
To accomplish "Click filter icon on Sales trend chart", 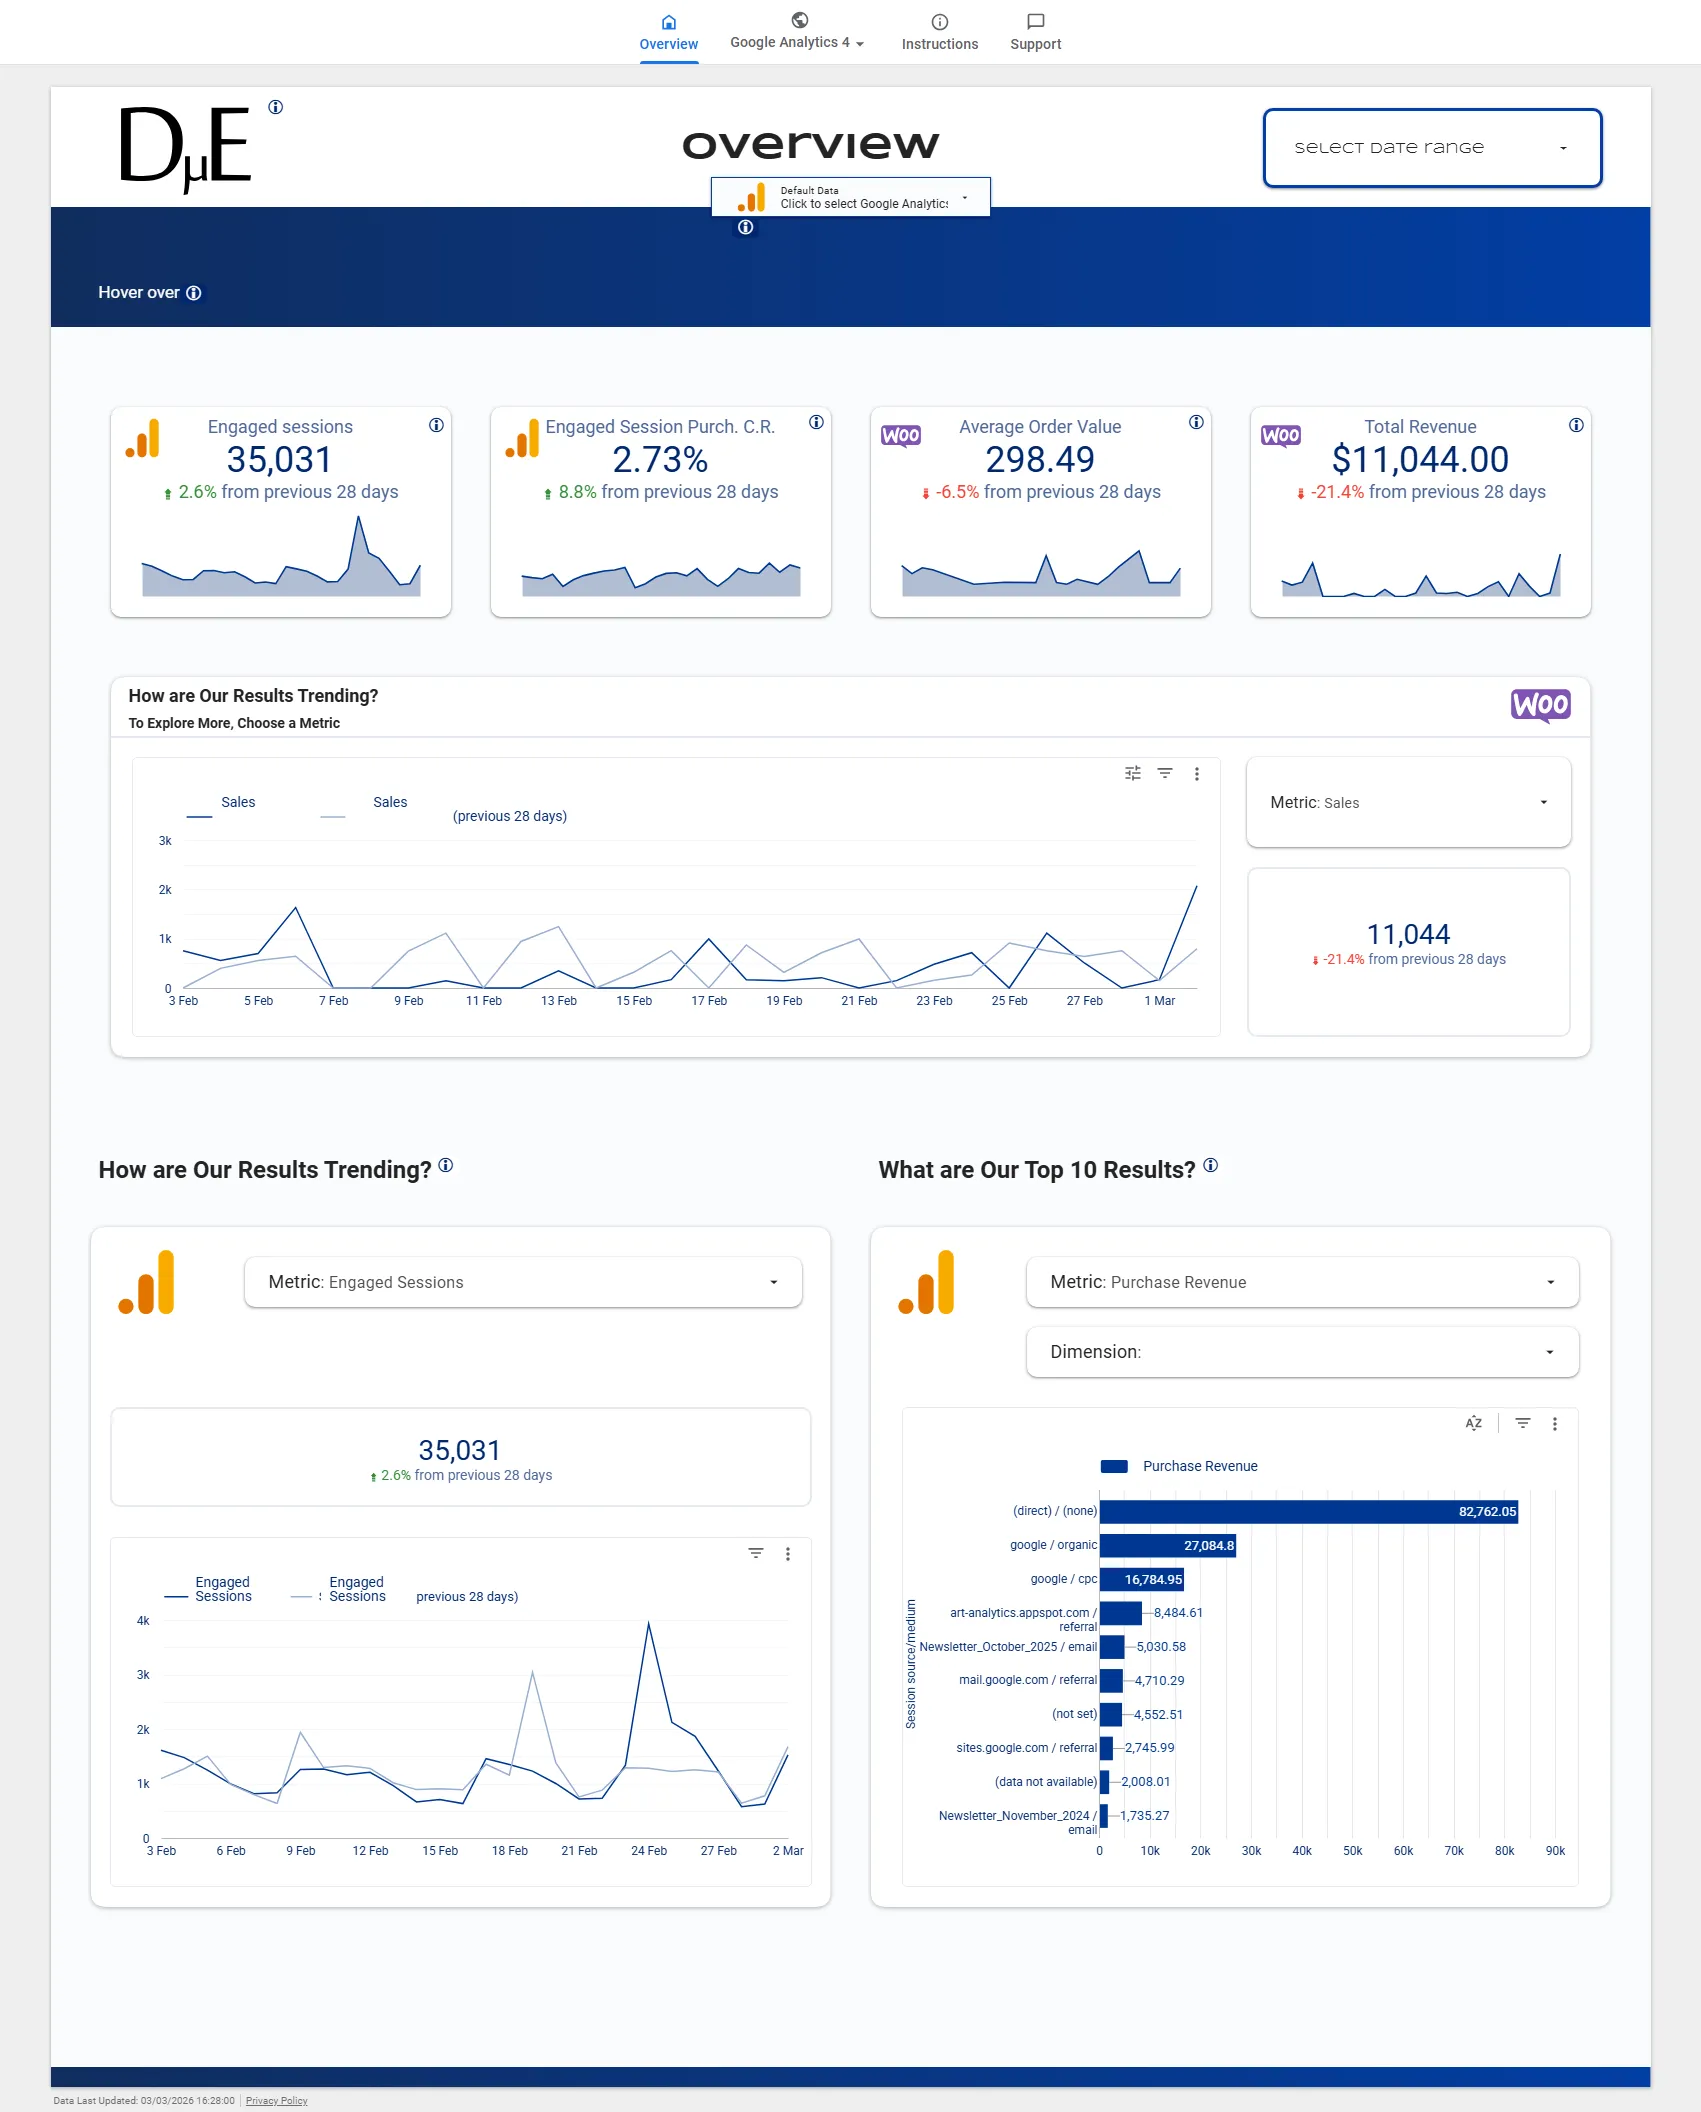I will [1165, 773].
